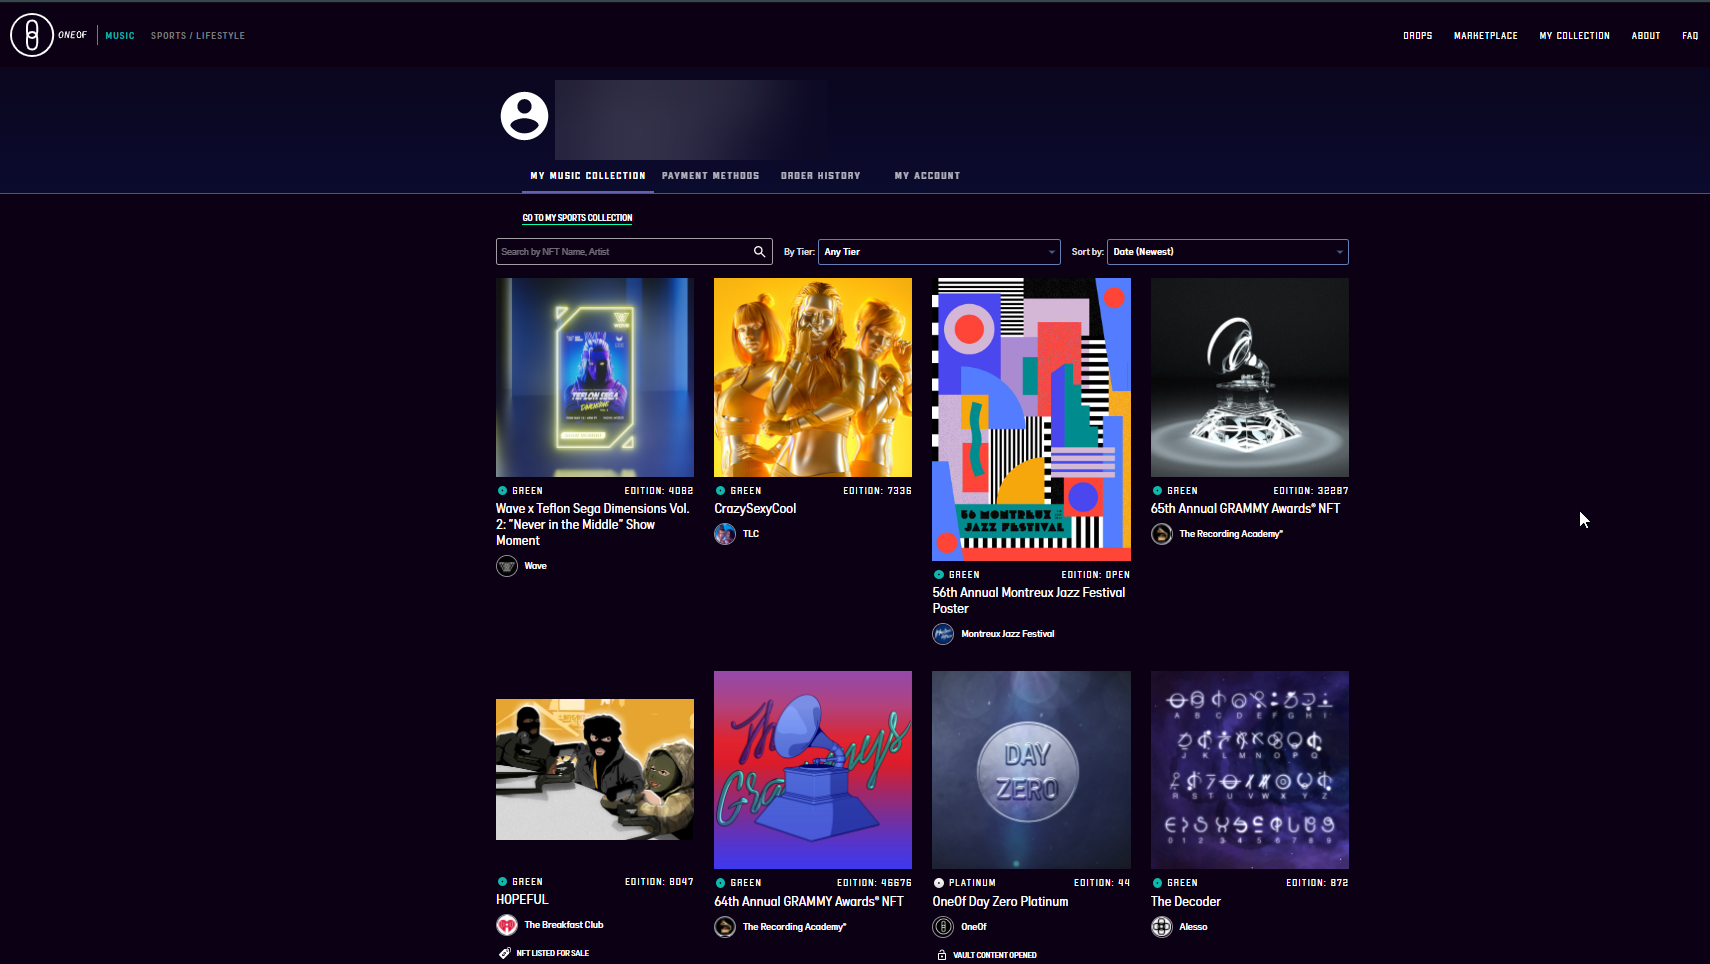Click the Alesso artist name
Viewport: 1710px width, 964px height.
[x=1193, y=927]
